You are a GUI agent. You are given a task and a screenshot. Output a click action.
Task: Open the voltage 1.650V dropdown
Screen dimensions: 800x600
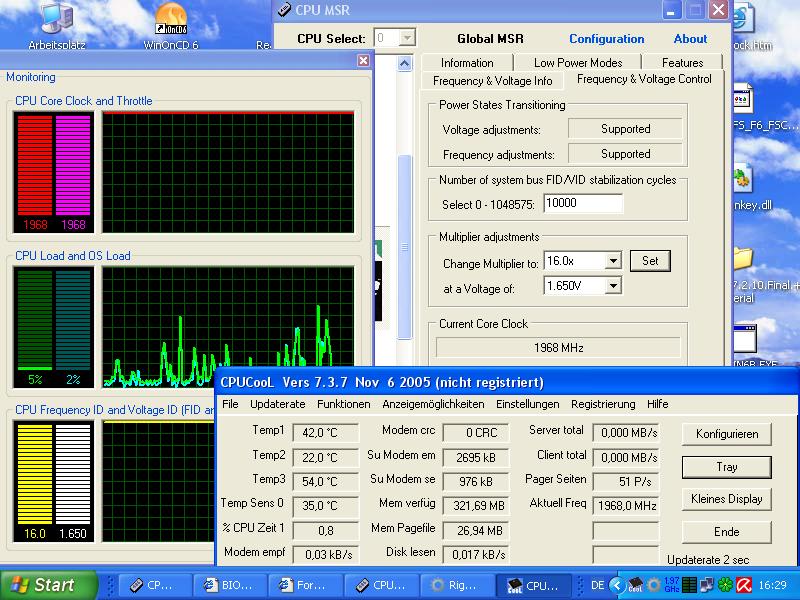click(x=613, y=286)
